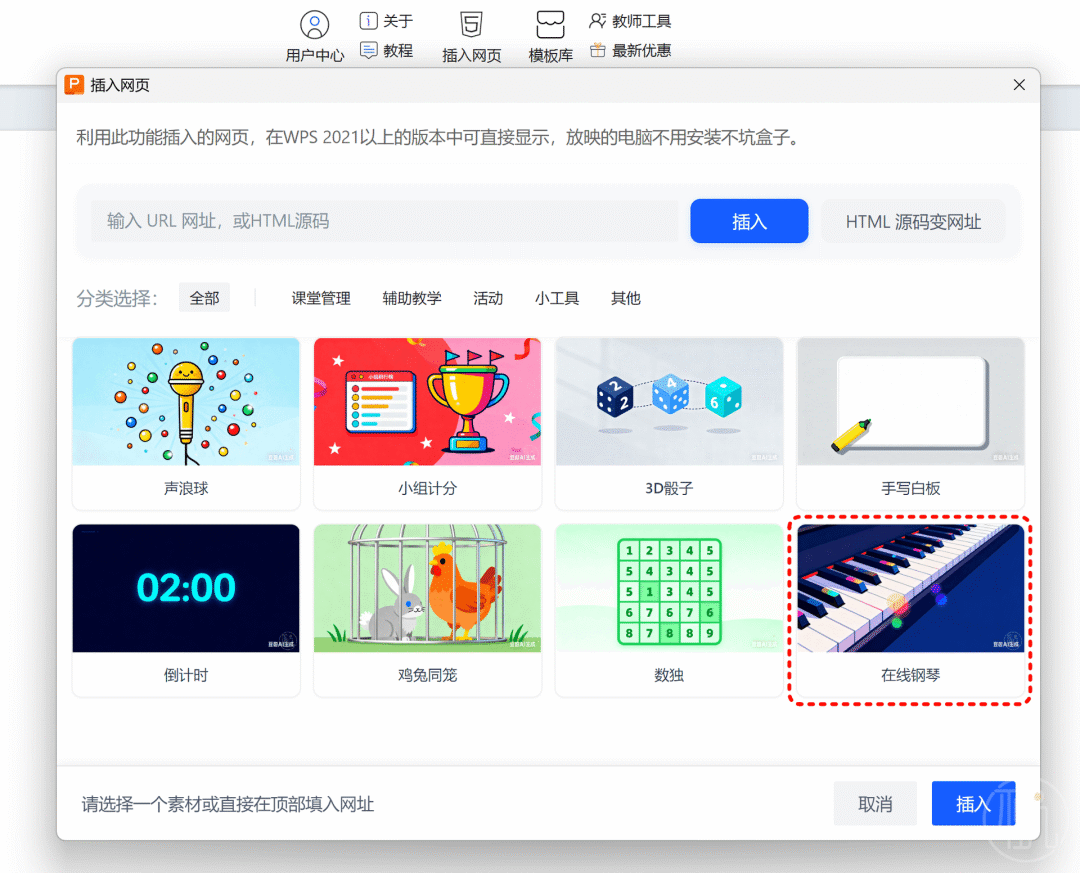Switch to the 活动 category
The image size is (1080, 873).
tap(488, 298)
